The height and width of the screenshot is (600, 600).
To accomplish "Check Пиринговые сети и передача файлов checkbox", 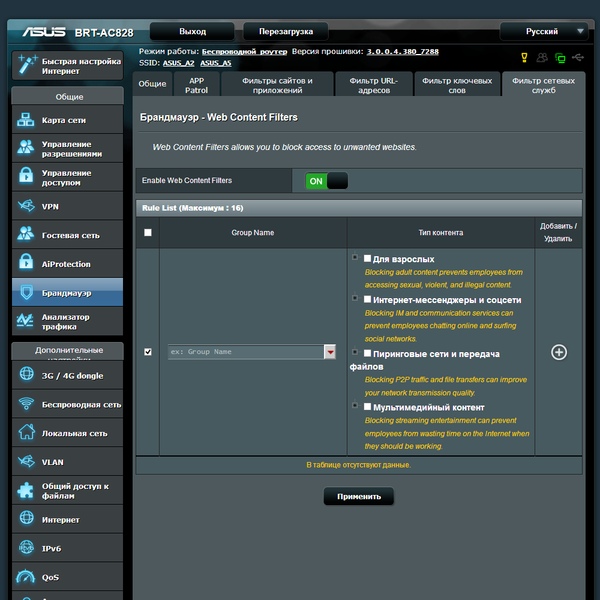I will pyautogui.click(x=367, y=353).
